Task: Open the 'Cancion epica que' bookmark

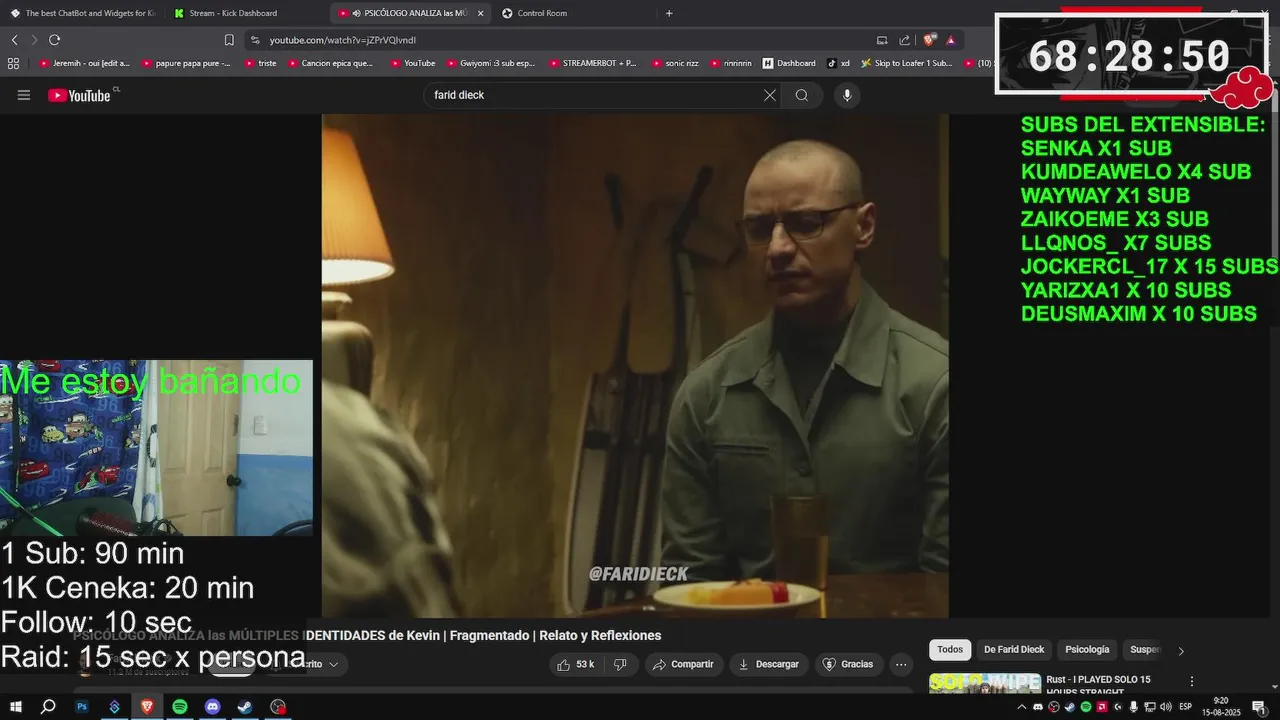Action: click(330, 63)
